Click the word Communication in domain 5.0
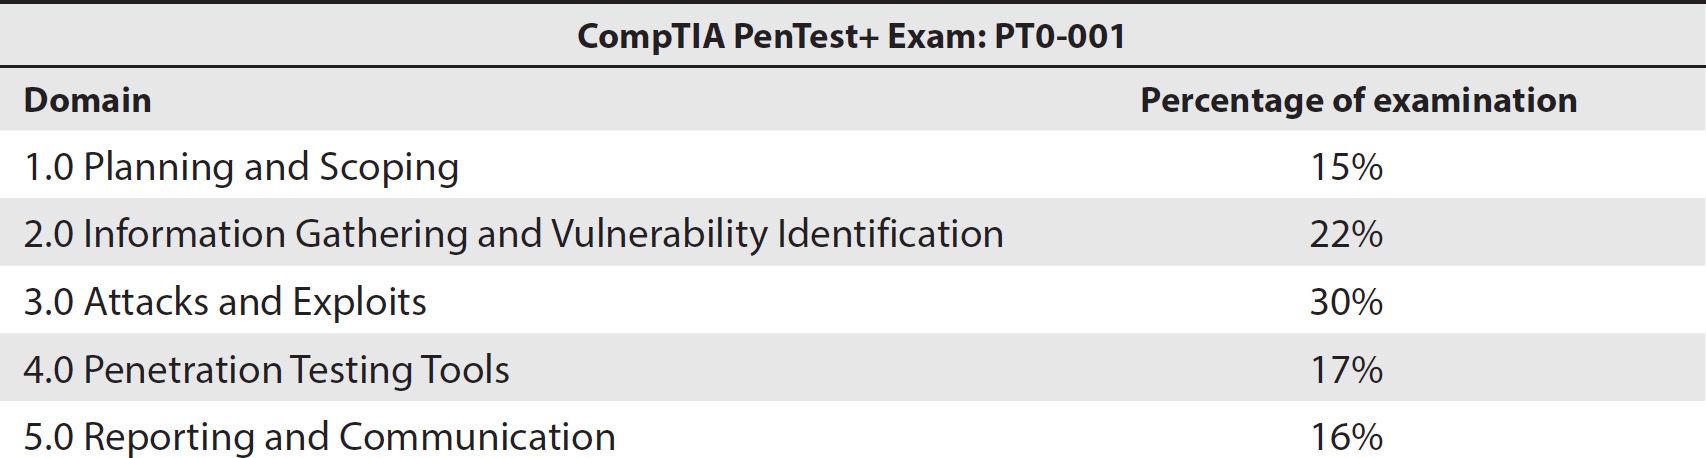 click(x=477, y=437)
